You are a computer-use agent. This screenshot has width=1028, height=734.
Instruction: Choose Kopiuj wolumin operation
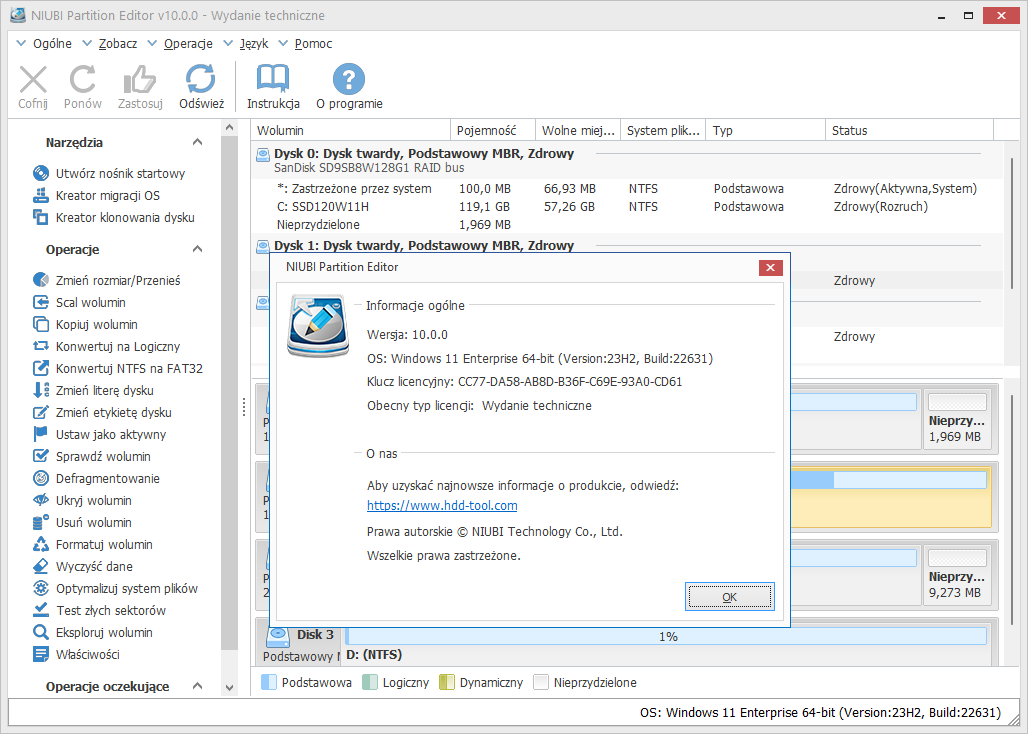pyautogui.click(x=85, y=324)
